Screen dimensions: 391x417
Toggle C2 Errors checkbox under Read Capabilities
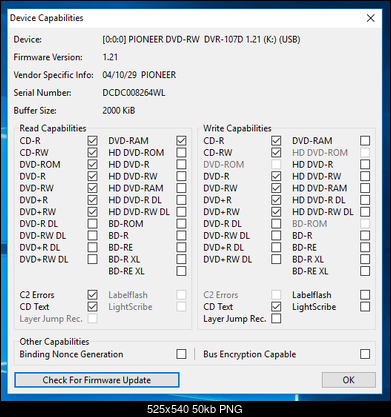pyautogui.click(x=92, y=295)
